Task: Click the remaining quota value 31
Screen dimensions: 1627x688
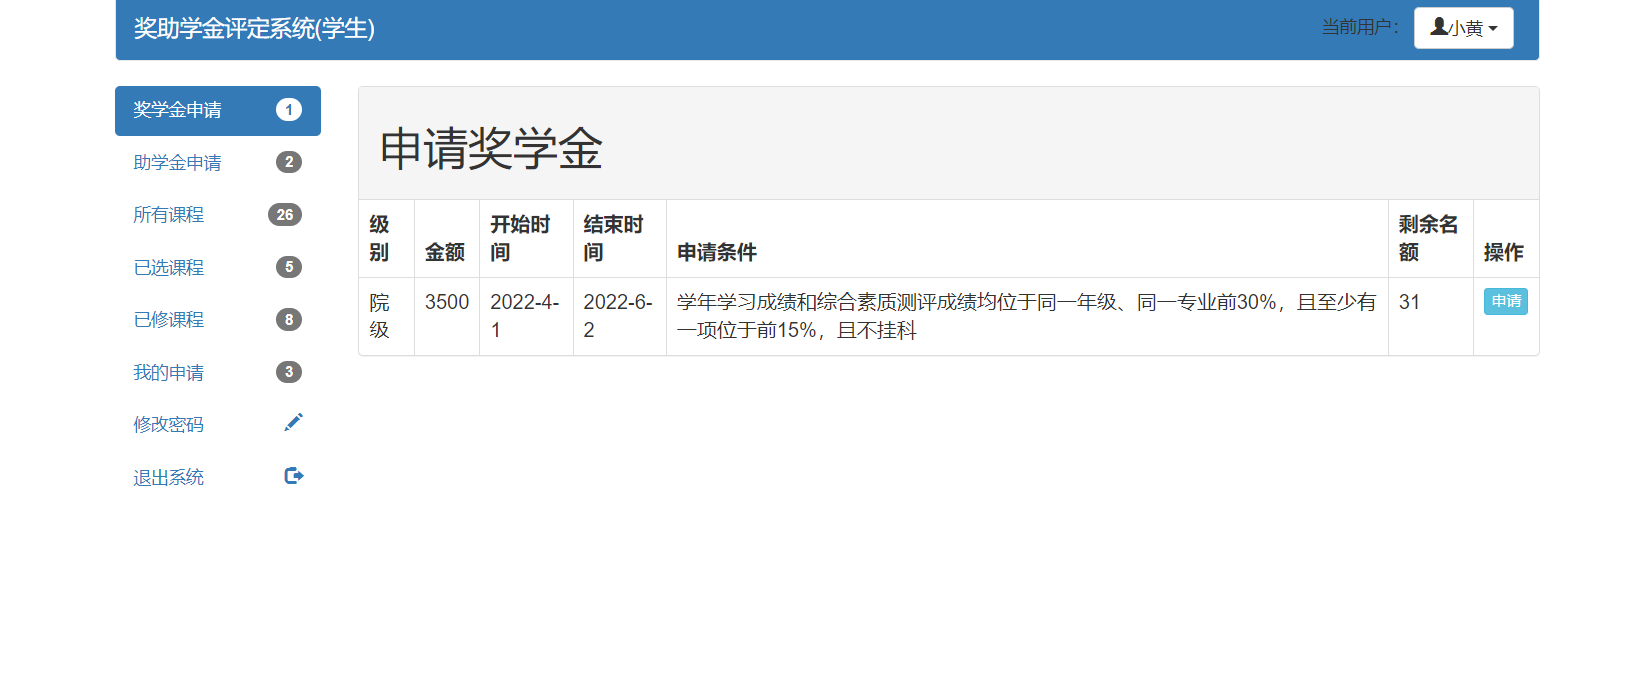Action: (x=1409, y=302)
